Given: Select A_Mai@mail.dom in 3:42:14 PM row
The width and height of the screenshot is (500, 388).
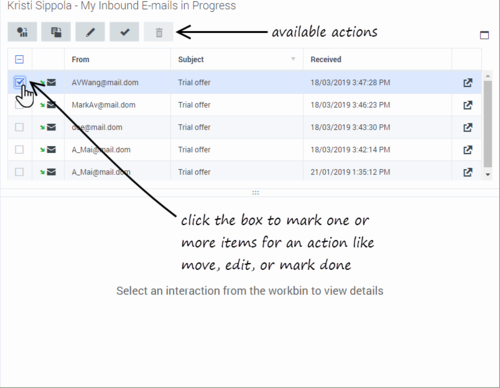Looking at the screenshot, I should [101, 150].
